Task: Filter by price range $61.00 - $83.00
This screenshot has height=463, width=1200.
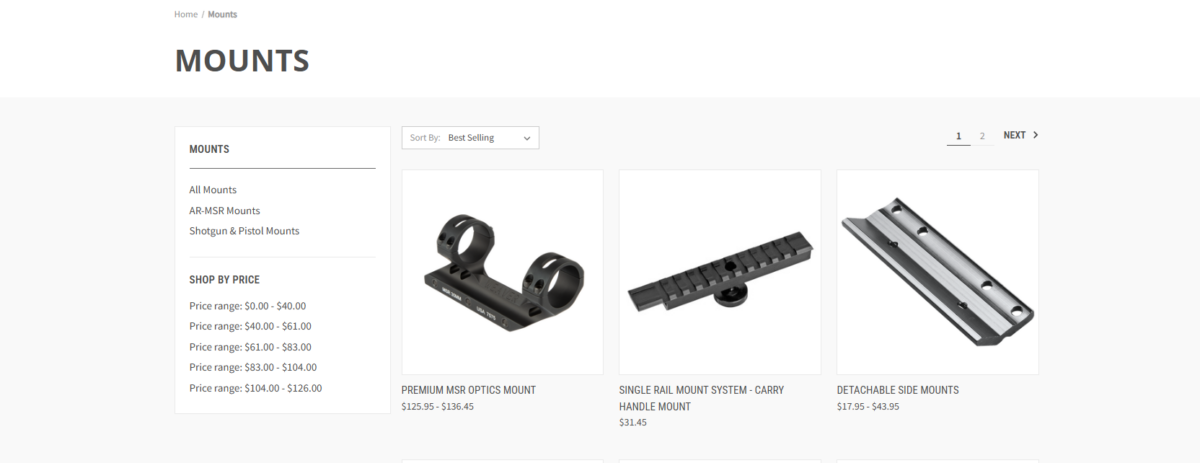Action: click(250, 347)
